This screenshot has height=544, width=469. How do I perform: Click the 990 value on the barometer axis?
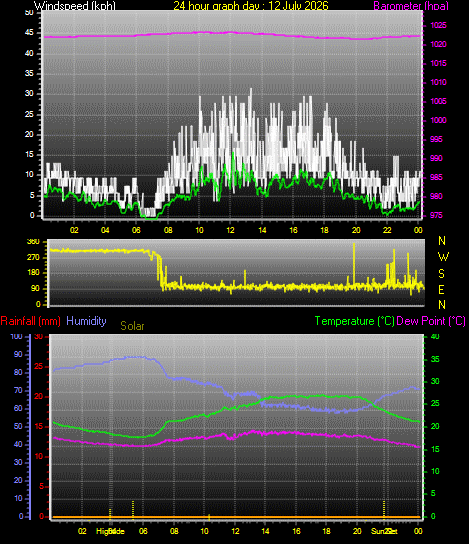tap(436, 158)
